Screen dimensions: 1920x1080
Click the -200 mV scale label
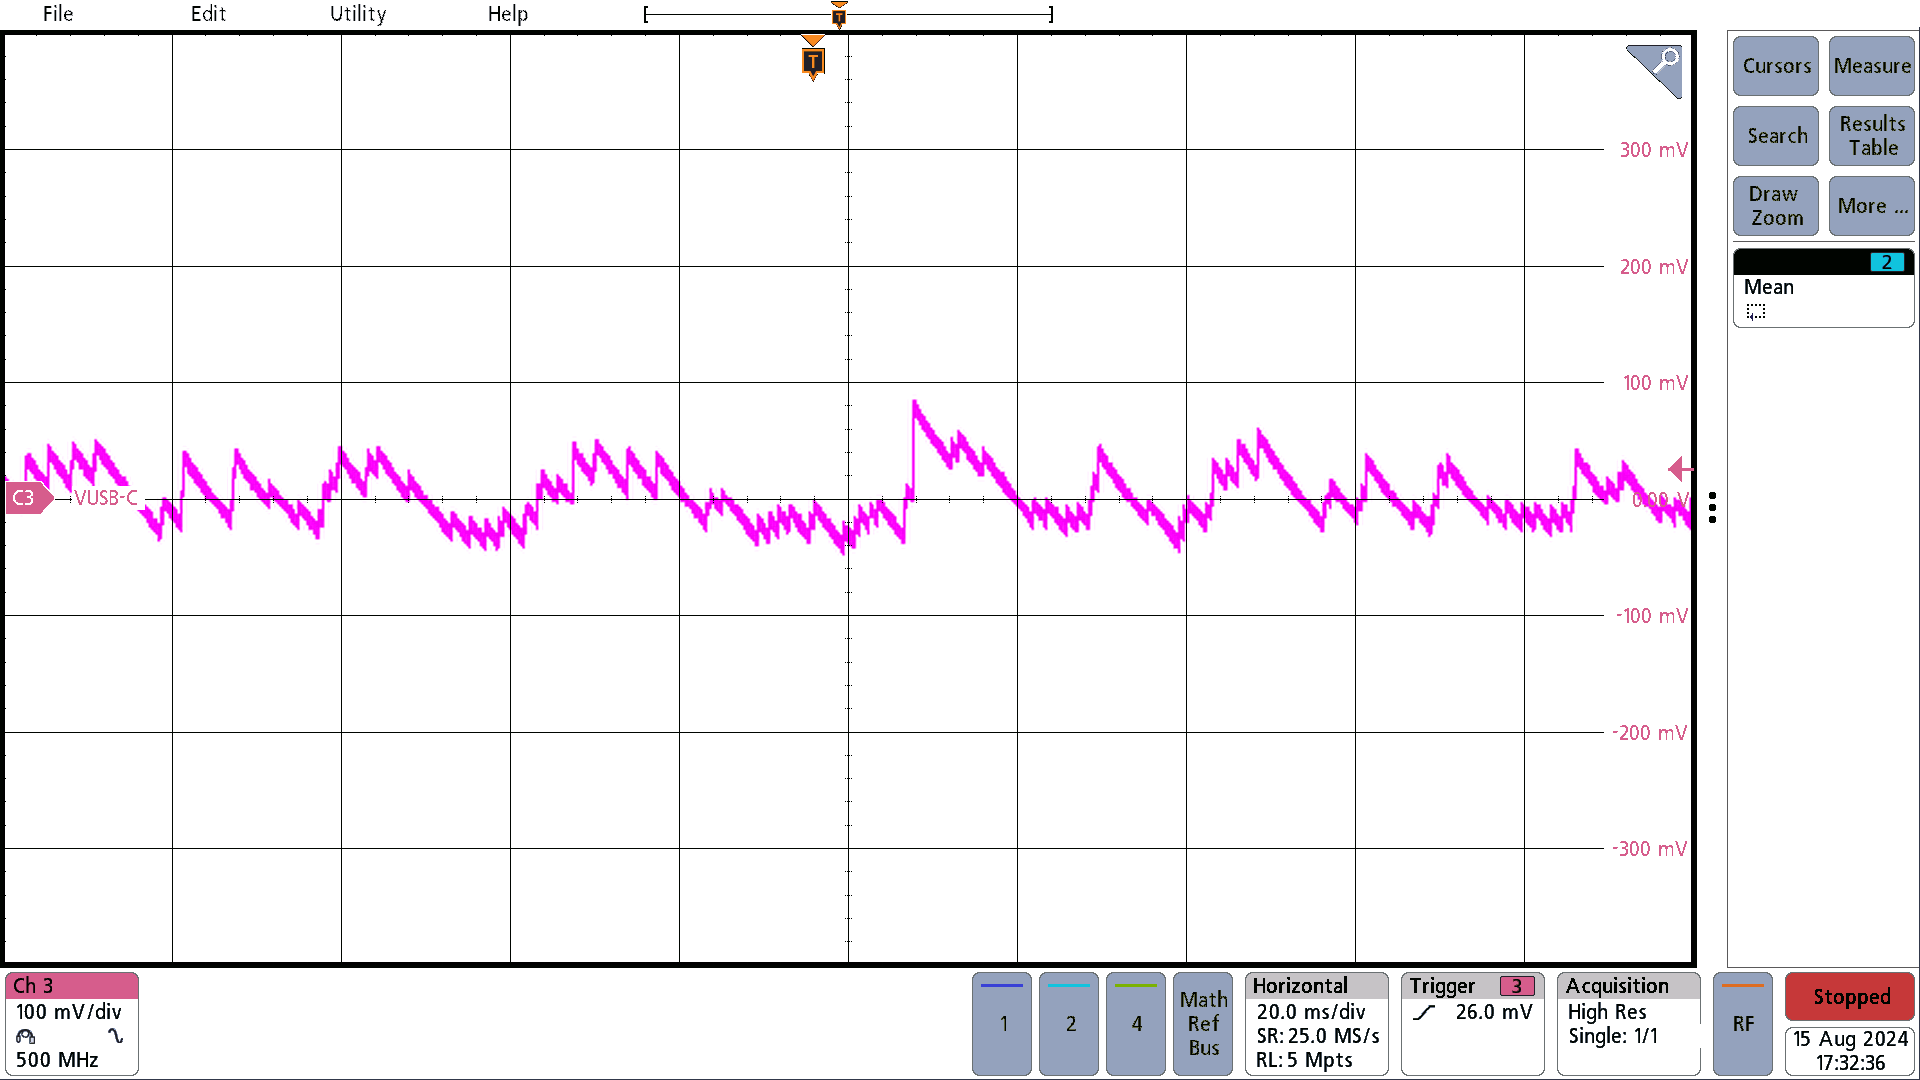pos(1649,733)
